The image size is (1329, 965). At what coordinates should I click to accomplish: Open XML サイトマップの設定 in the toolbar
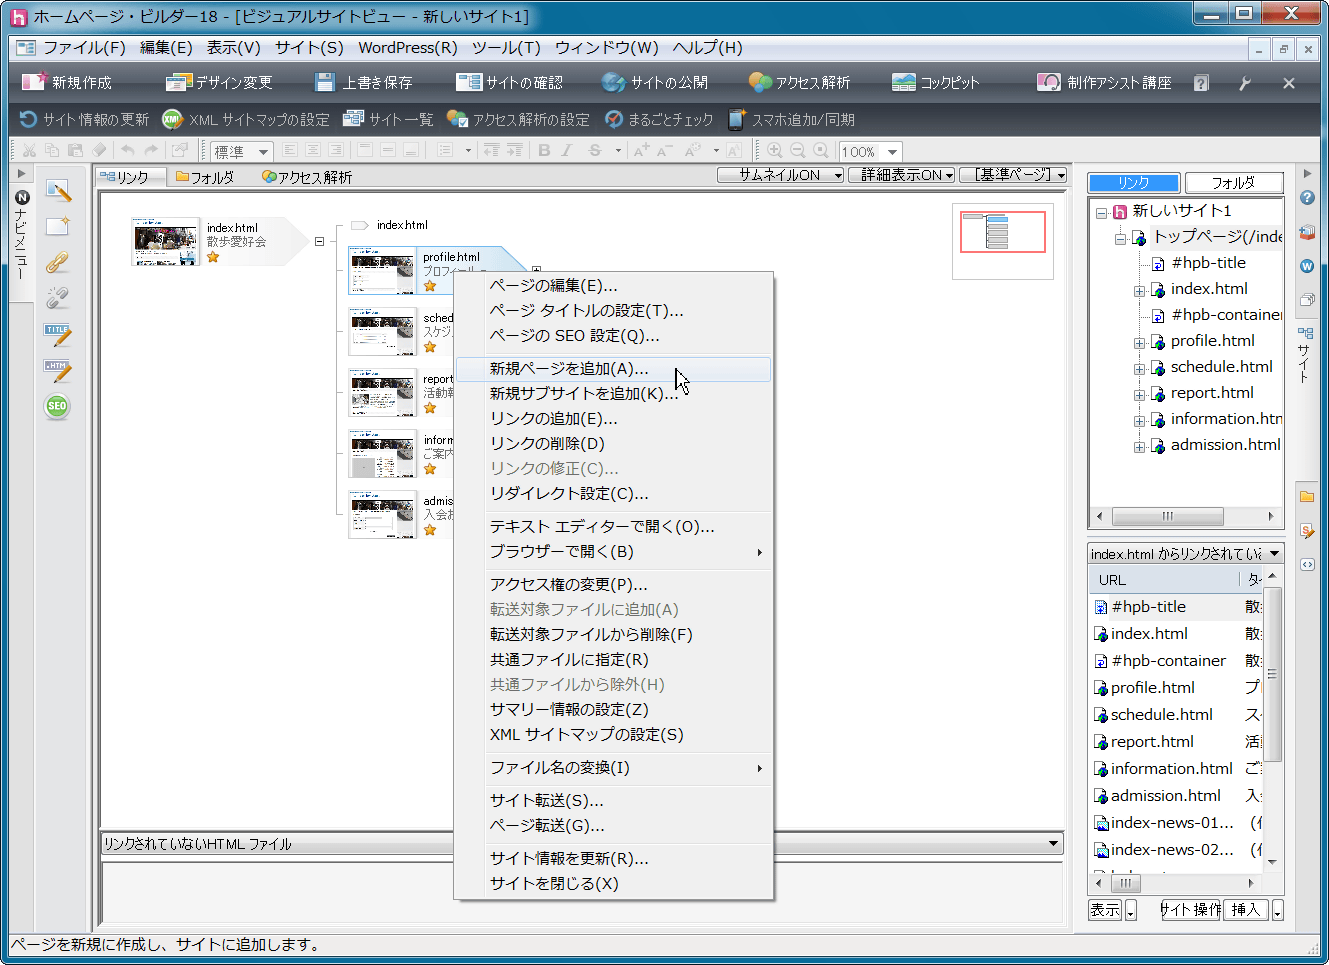click(x=246, y=120)
